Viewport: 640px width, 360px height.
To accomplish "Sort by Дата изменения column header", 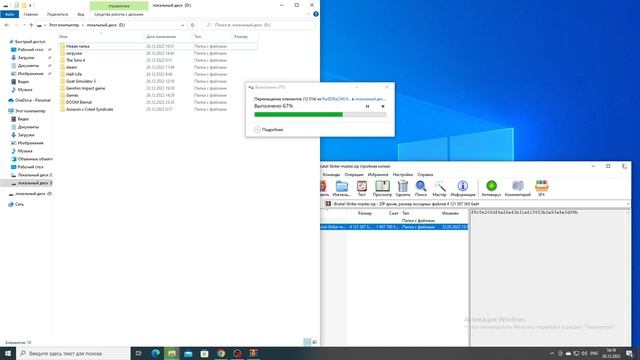I will coord(161,37).
